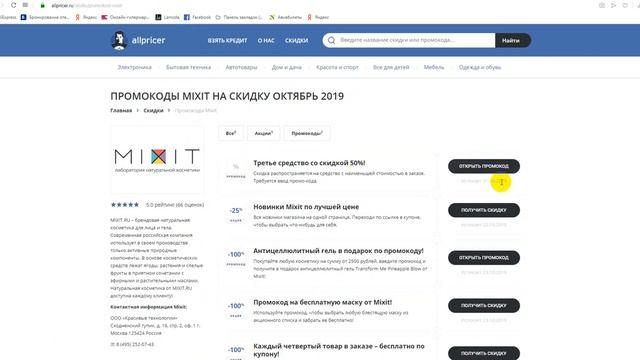Screen dimensions: 640x360
Task: Open the Мебель category
Action: coord(434,67)
